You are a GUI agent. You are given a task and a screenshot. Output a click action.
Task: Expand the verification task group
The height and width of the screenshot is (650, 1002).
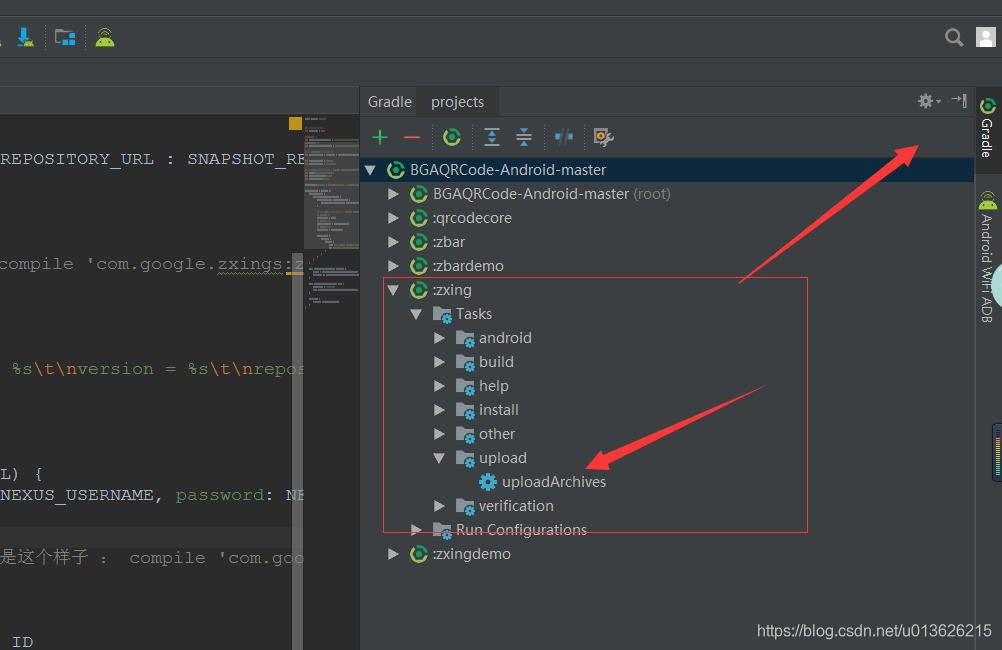[440, 506]
